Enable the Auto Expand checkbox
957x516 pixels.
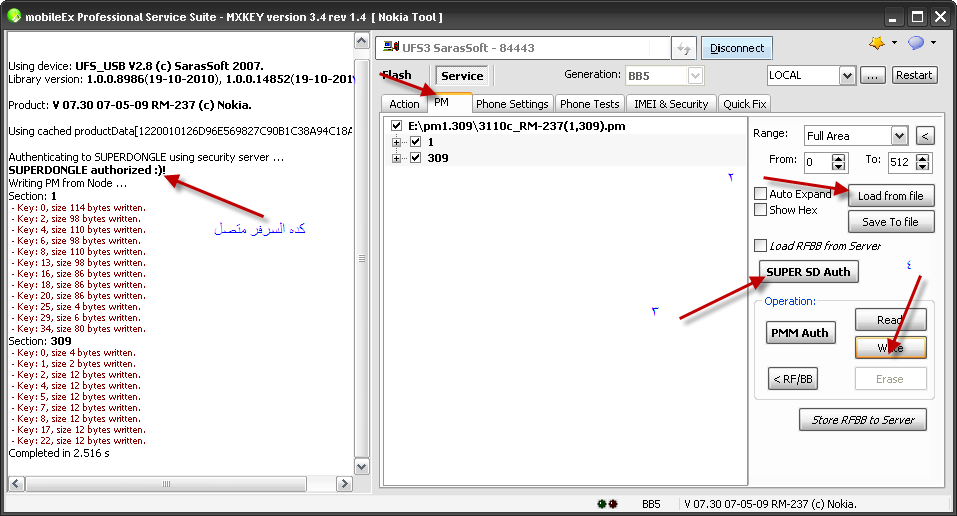pyautogui.click(x=760, y=194)
